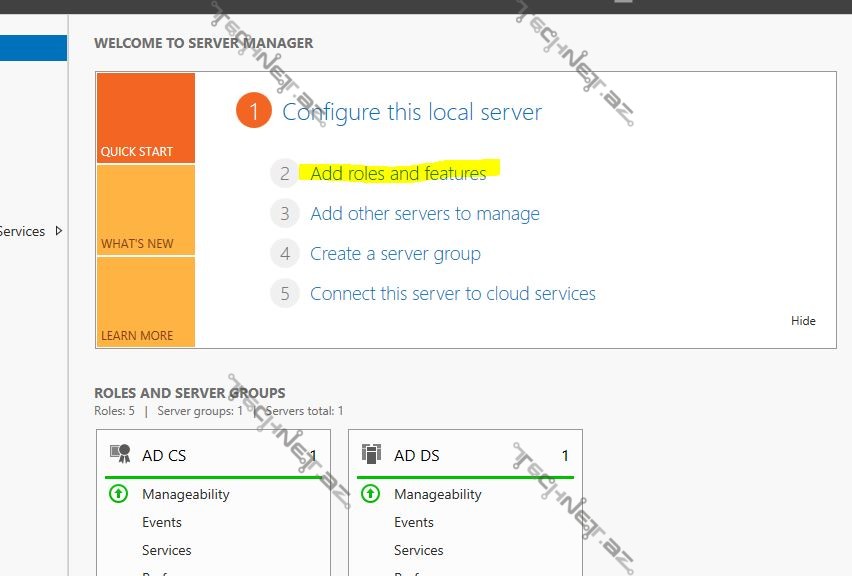Click the step 4 number circle

(x=285, y=254)
